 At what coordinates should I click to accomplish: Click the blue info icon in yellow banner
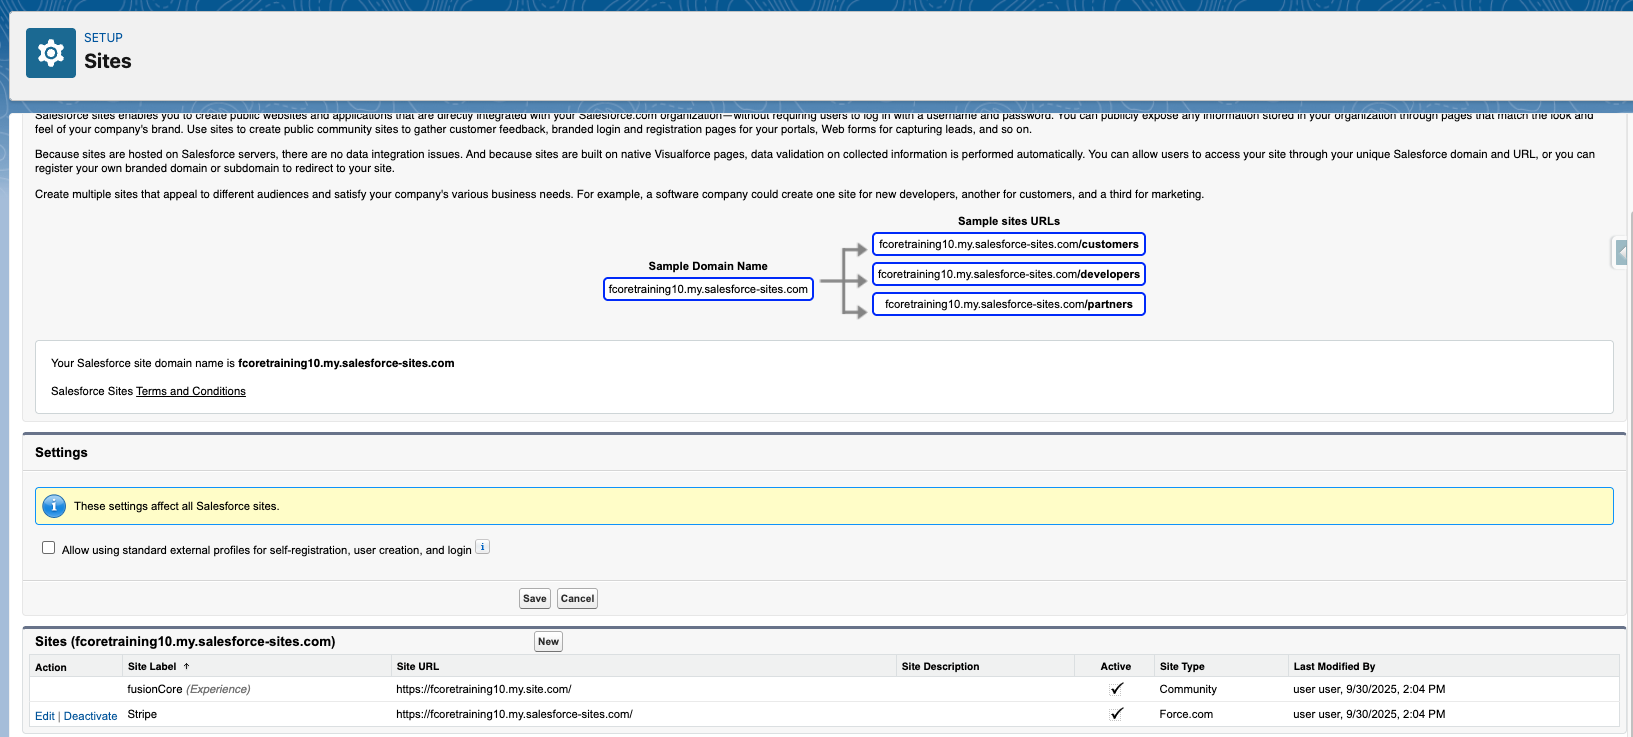pos(54,506)
